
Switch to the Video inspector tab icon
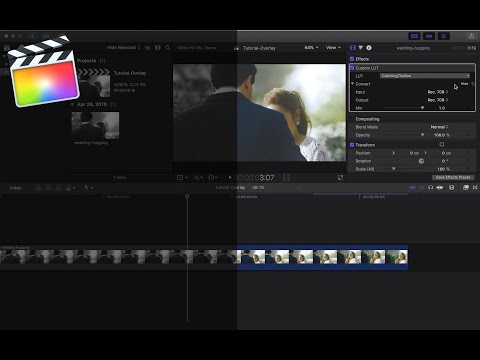(x=353, y=48)
